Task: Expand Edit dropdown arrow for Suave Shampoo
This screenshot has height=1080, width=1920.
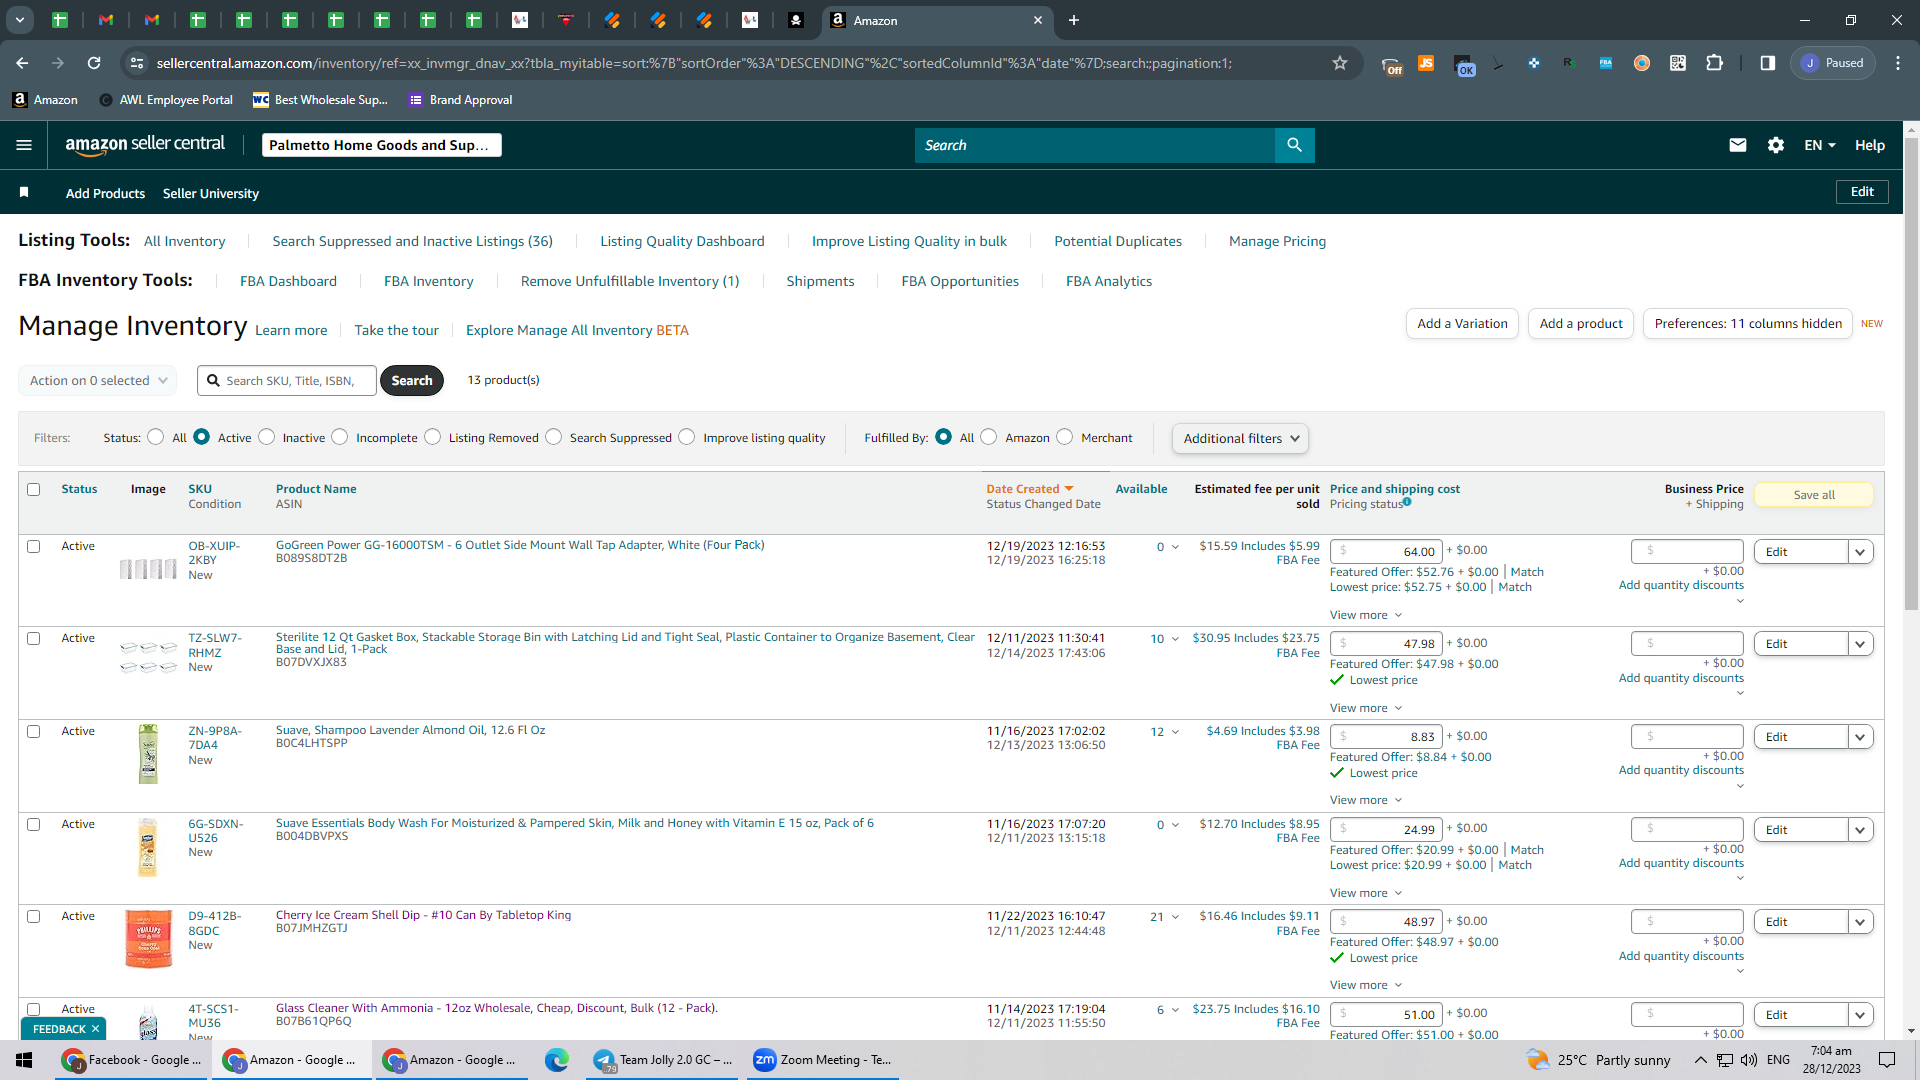Action: 1860,737
